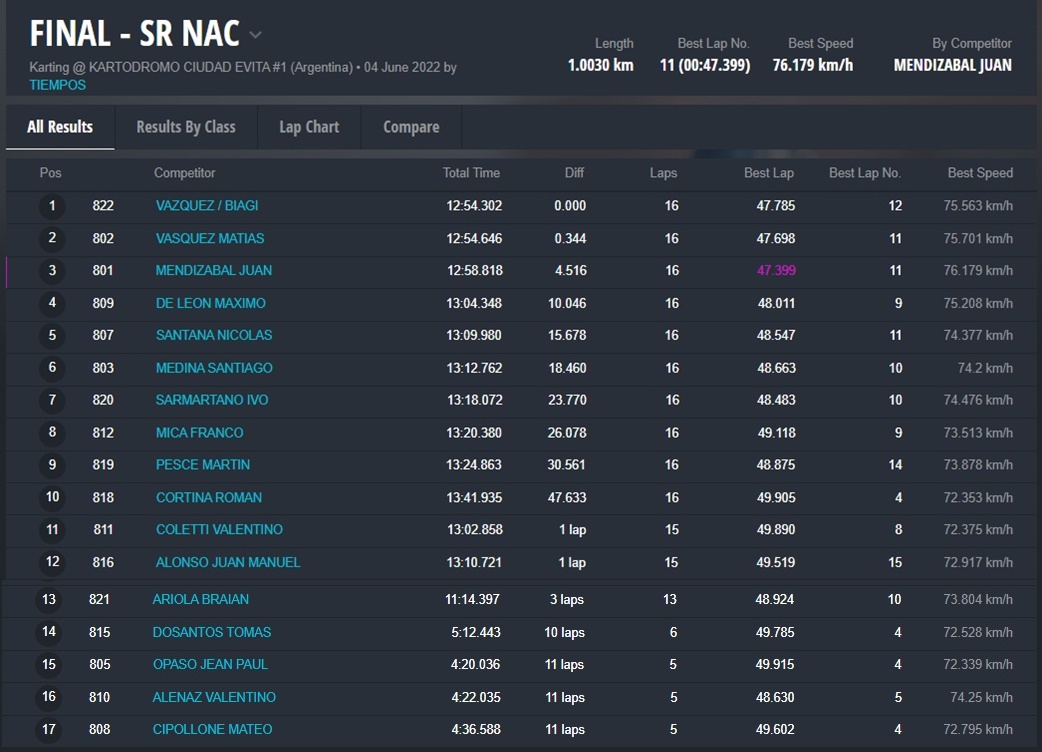This screenshot has height=752, width=1042.
Task: Open competitor VAZQUEZ / BIAGI
Action: [x=207, y=206]
